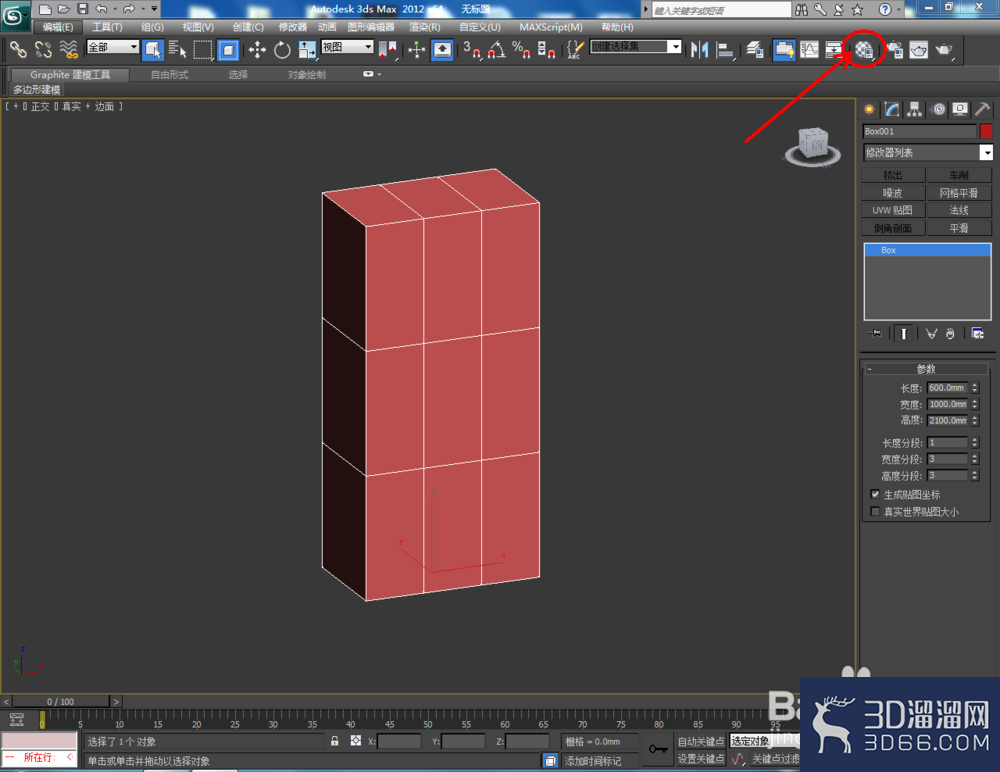
Task: Click Use Pivot Point Center icon
Action: 387,50
